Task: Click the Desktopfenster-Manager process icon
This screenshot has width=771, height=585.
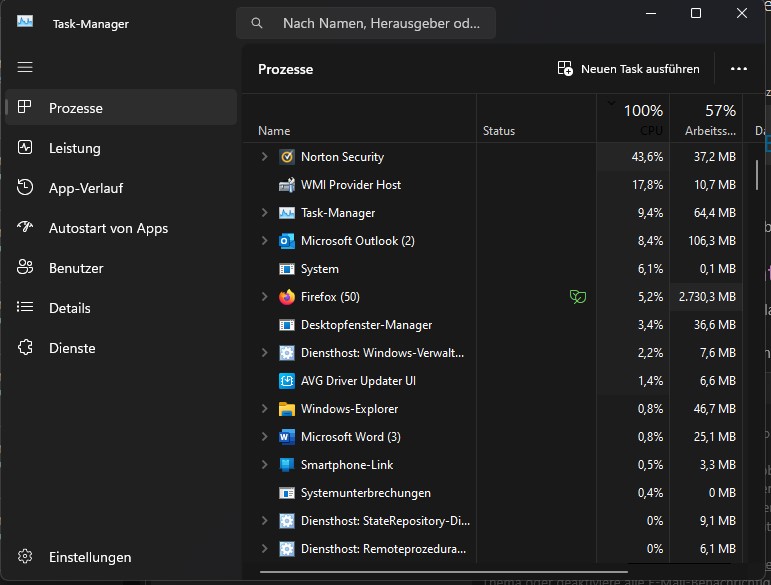Action: pos(287,325)
